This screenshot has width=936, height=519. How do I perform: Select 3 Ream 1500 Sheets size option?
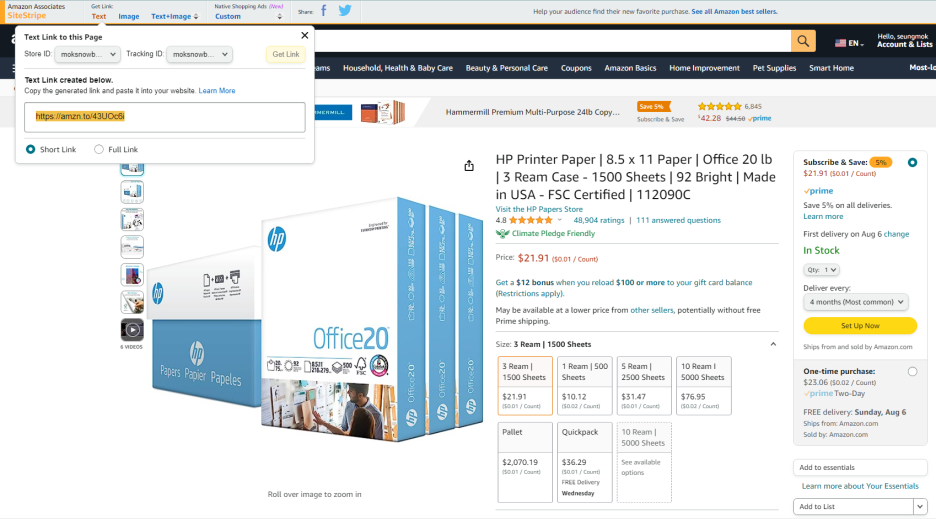coord(525,385)
